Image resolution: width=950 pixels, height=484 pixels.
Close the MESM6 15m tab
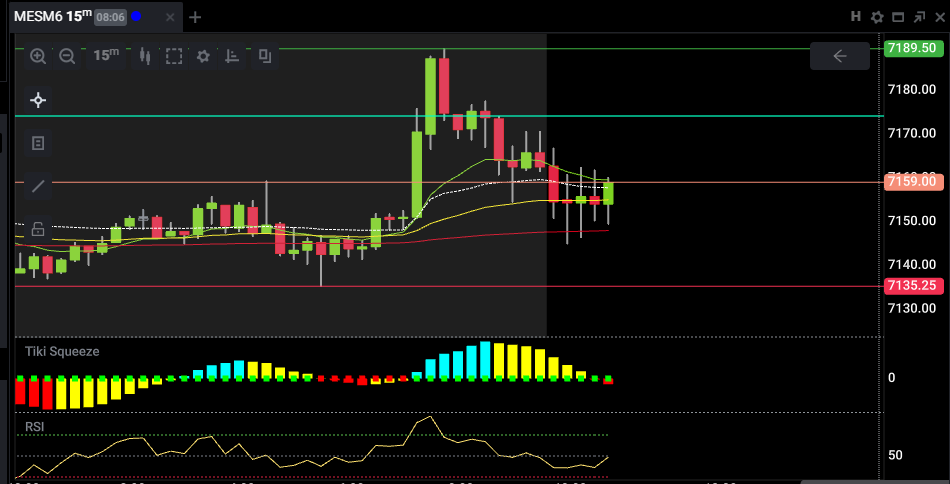coord(170,17)
